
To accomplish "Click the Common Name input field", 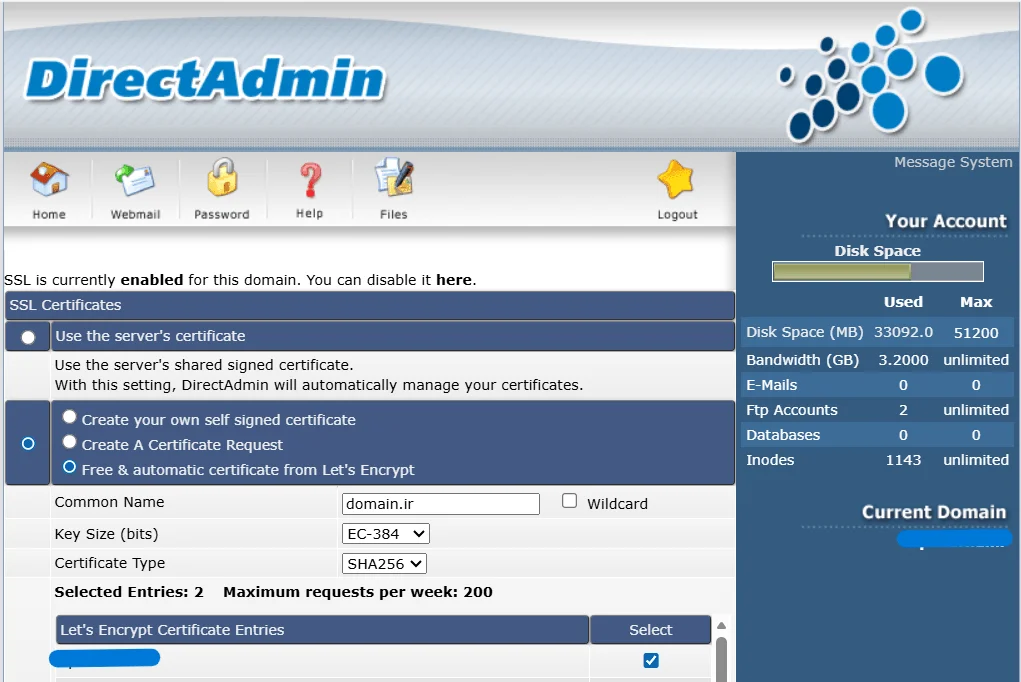I will 440,504.
